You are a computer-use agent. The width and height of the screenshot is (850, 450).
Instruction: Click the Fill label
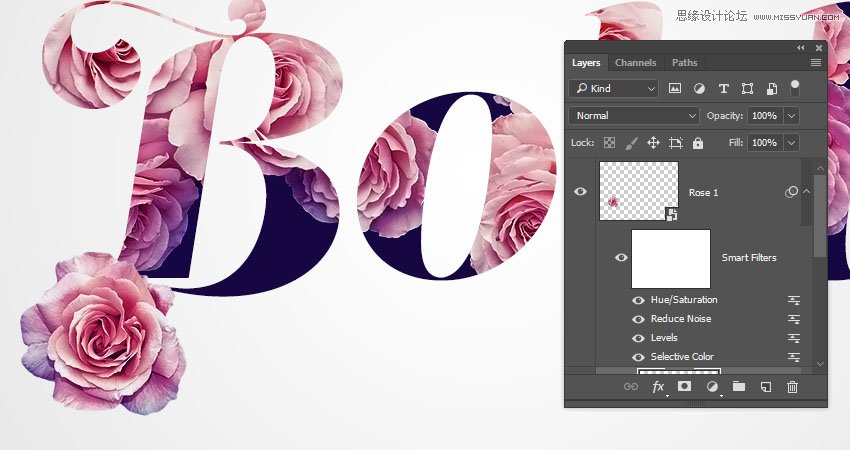click(x=736, y=143)
